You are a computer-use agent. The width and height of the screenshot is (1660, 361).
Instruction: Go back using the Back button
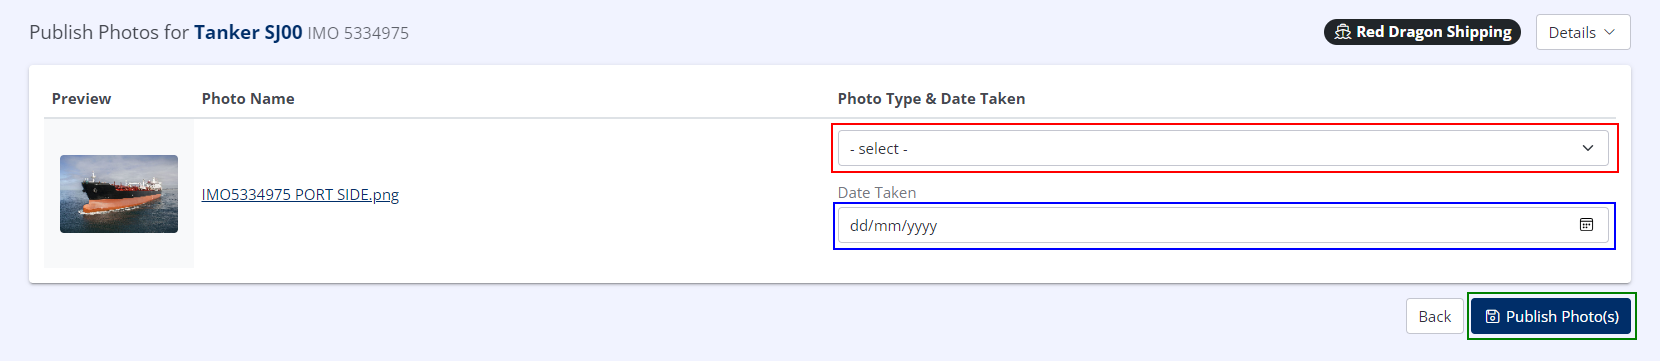tap(1434, 316)
